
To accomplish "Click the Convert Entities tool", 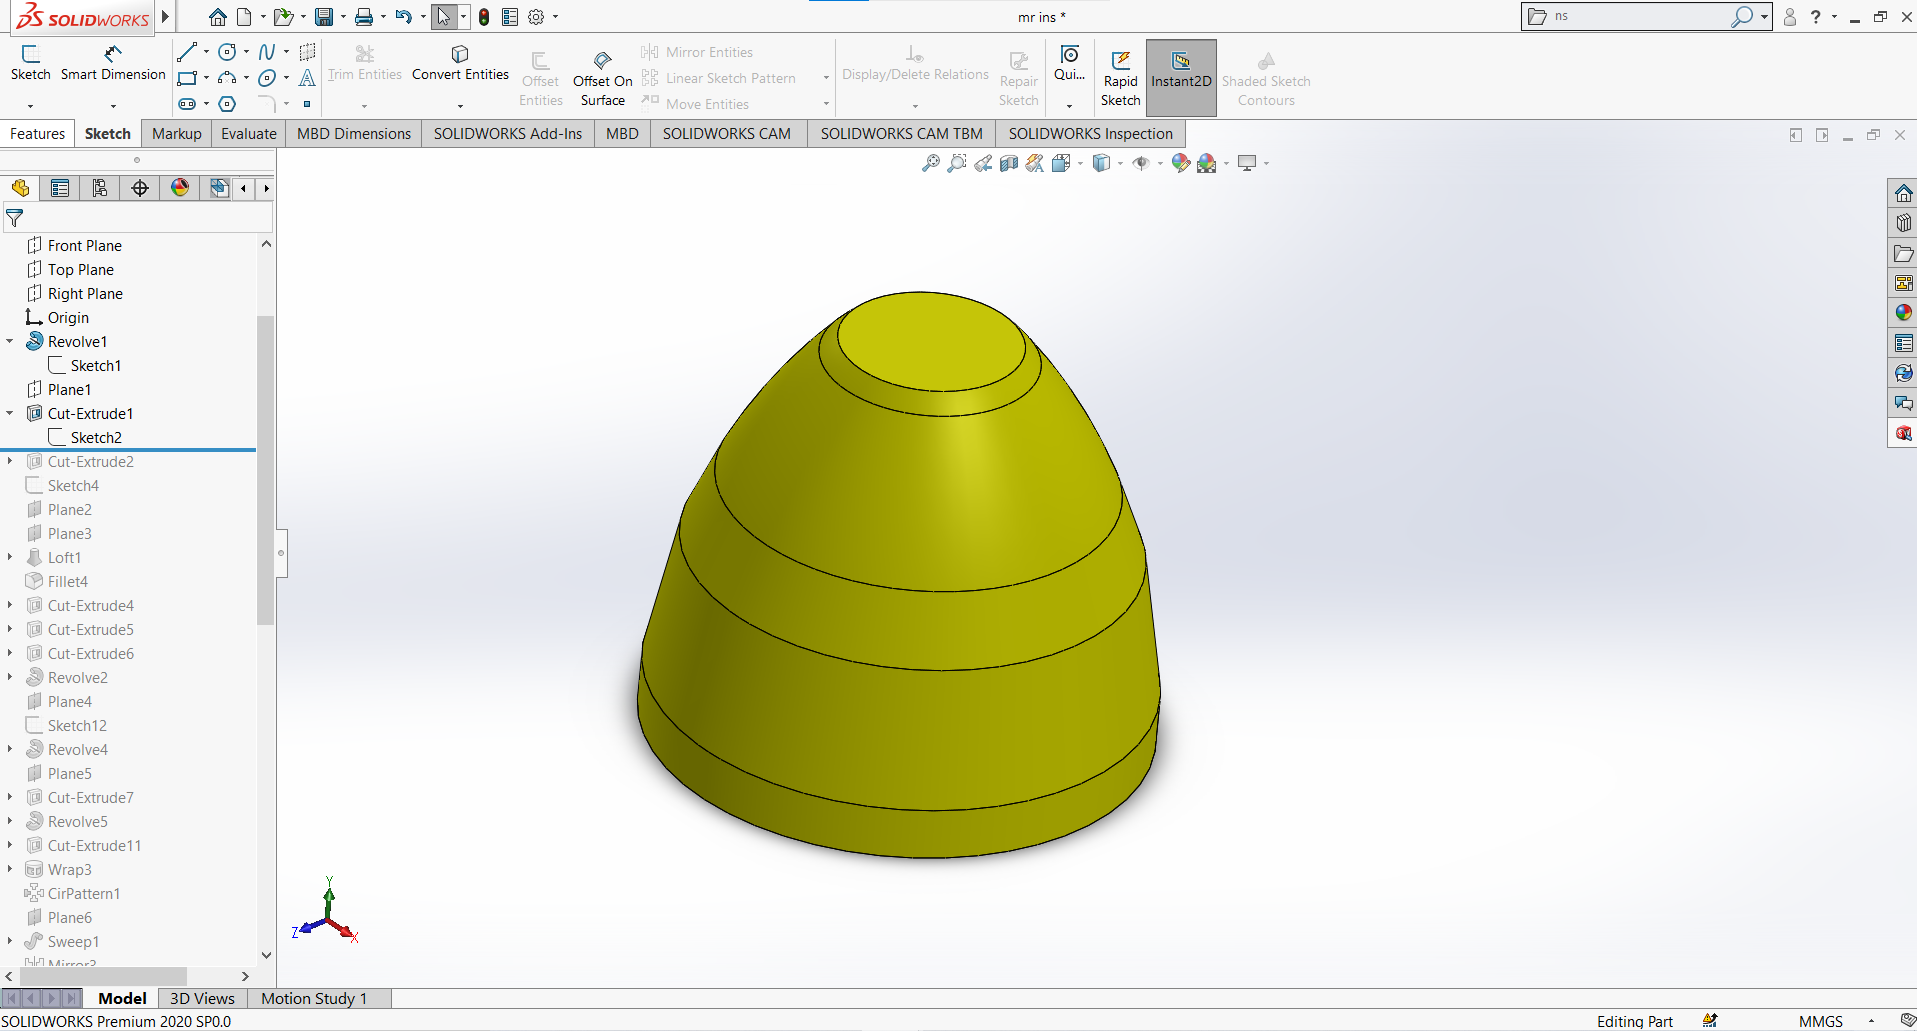I will coord(460,63).
